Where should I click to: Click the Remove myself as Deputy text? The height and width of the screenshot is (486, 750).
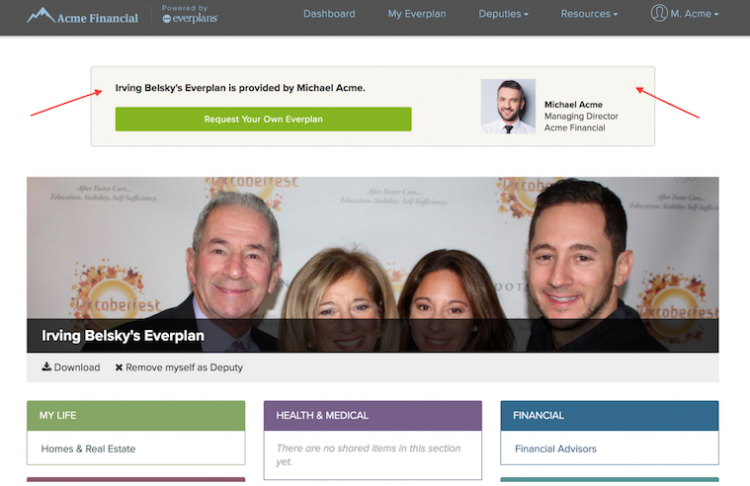(184, 367)
